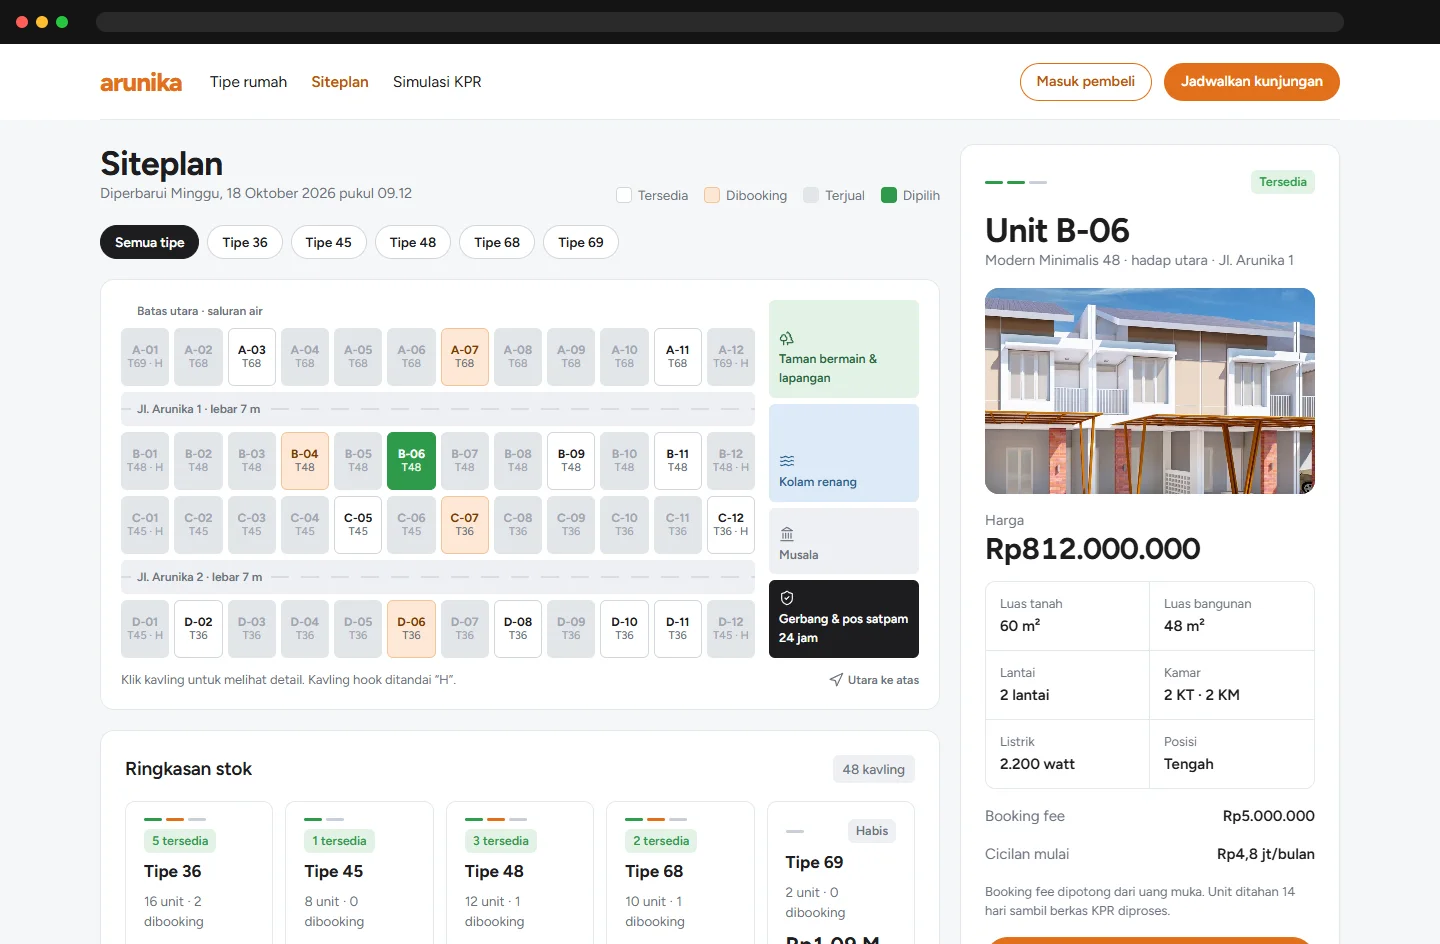
Task: Select the highlighted kavling B-06
Action: click(411, 461)
